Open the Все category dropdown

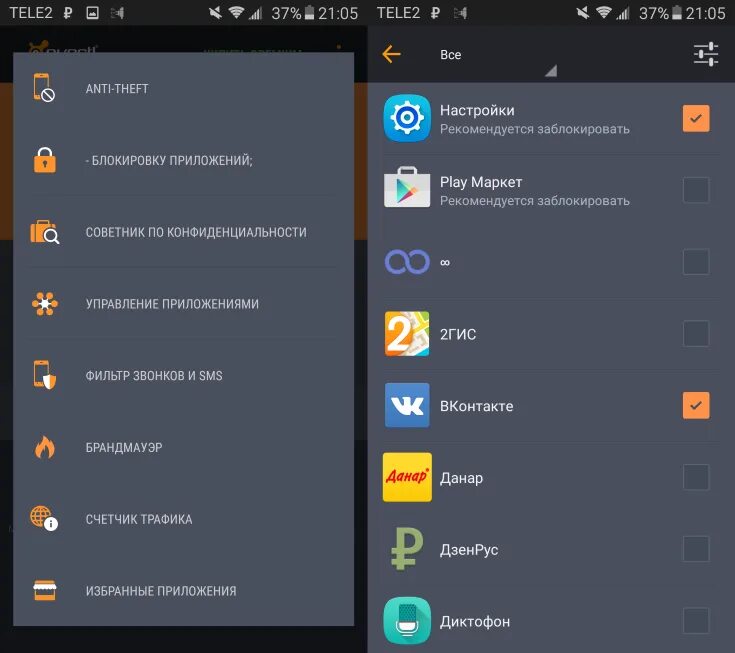tap(497, 55)
